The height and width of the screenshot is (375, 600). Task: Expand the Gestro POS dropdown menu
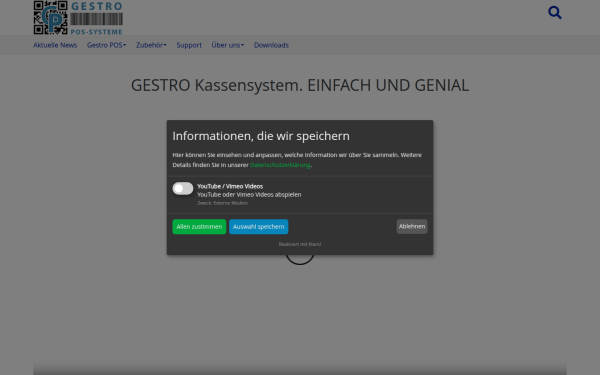pos(106,45)
